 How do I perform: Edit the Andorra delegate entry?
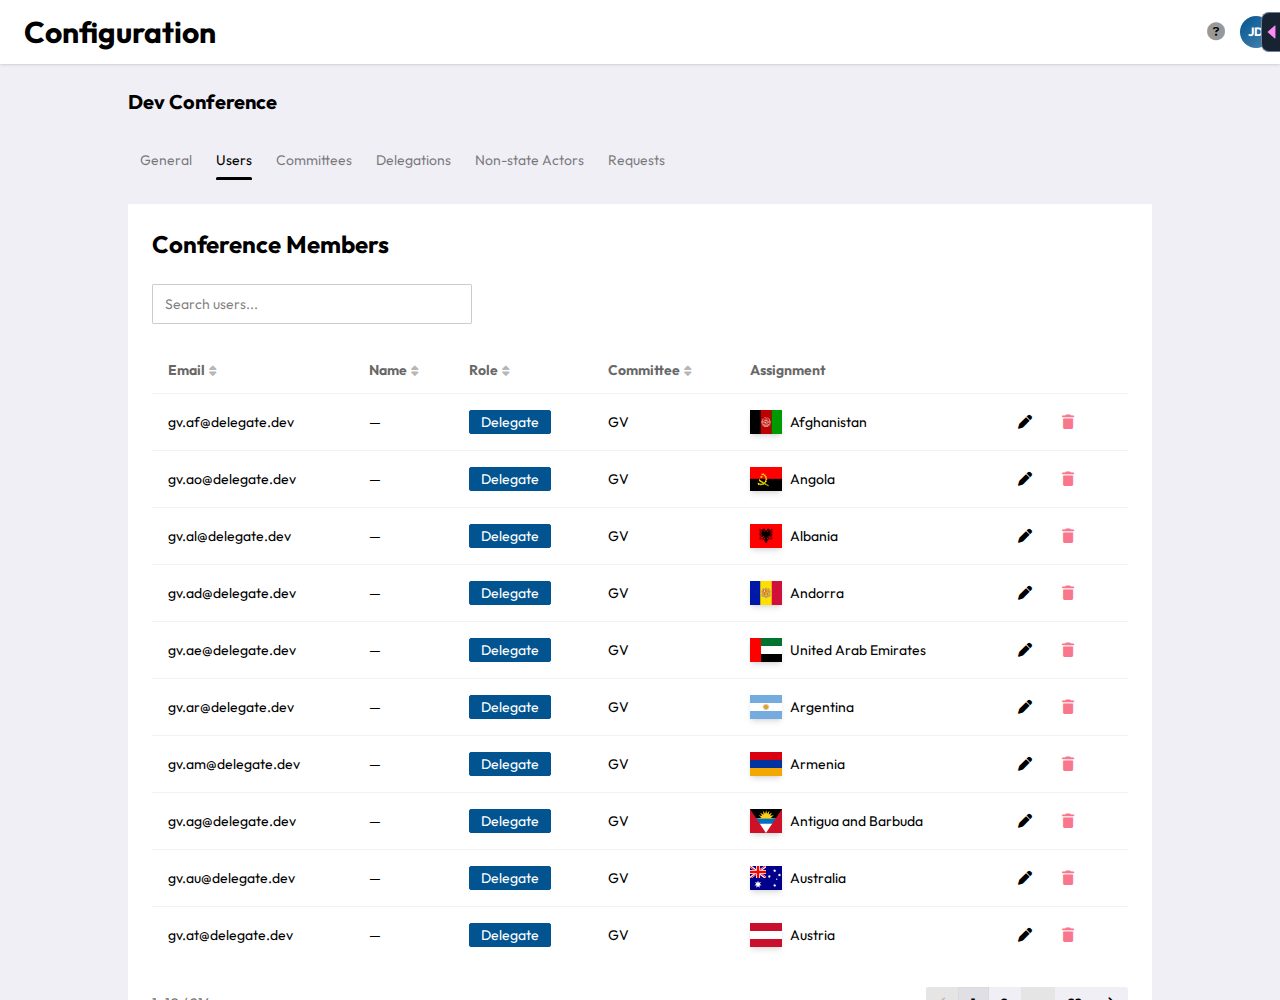pos(1025,593)
